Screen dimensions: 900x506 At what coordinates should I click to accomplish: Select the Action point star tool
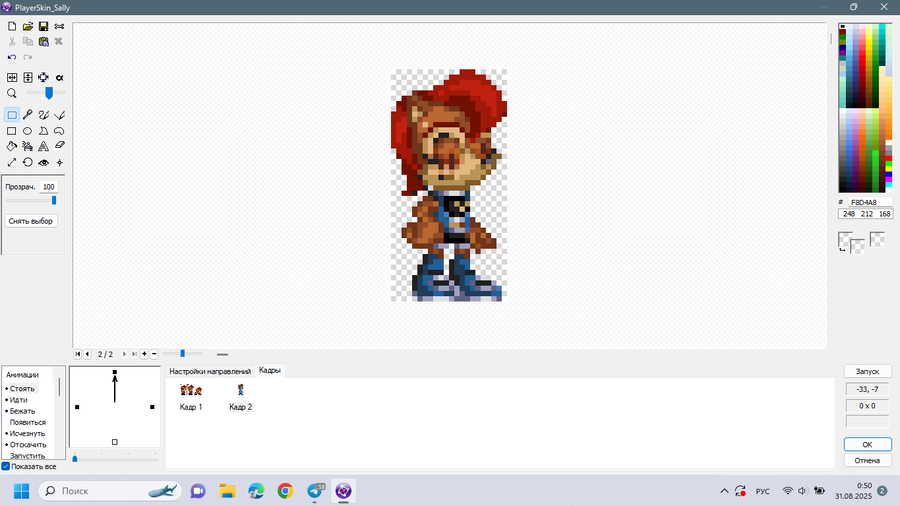pyautogui.click(x=59, y=162)
